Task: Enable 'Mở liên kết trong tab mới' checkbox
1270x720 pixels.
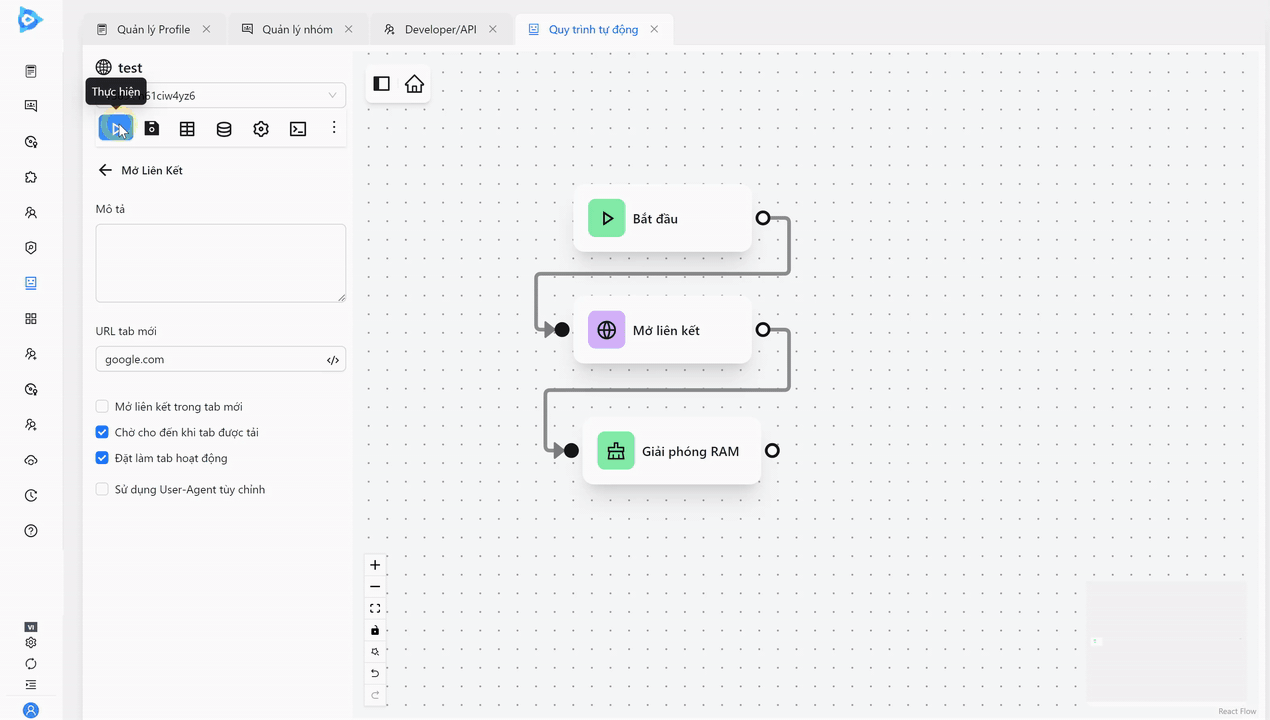Action: click(102, 407)
